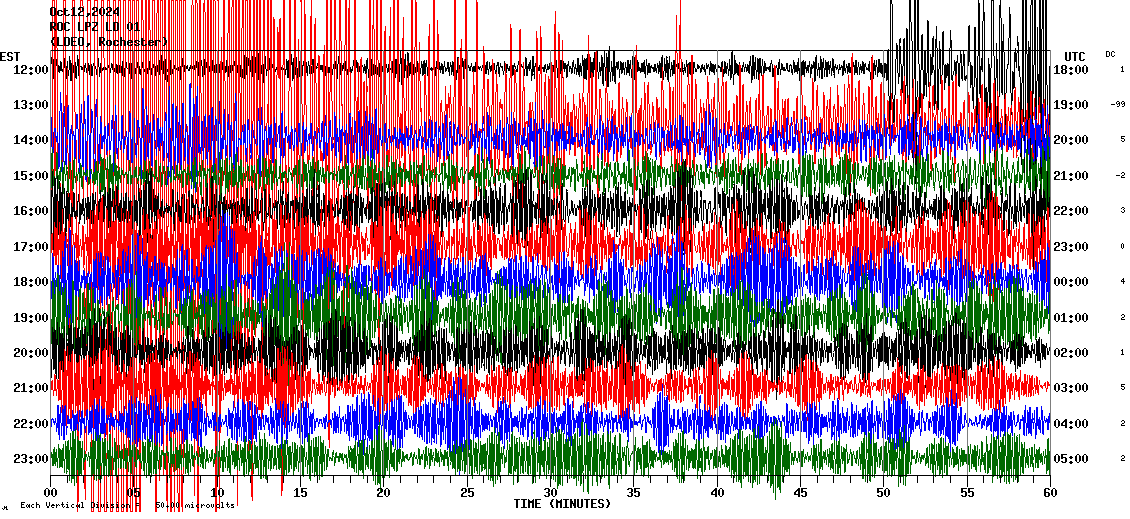Viewport: 1130px width, 519px height.
Task: Select the 05:00 UTC row label
Action: pos(1071,458)
